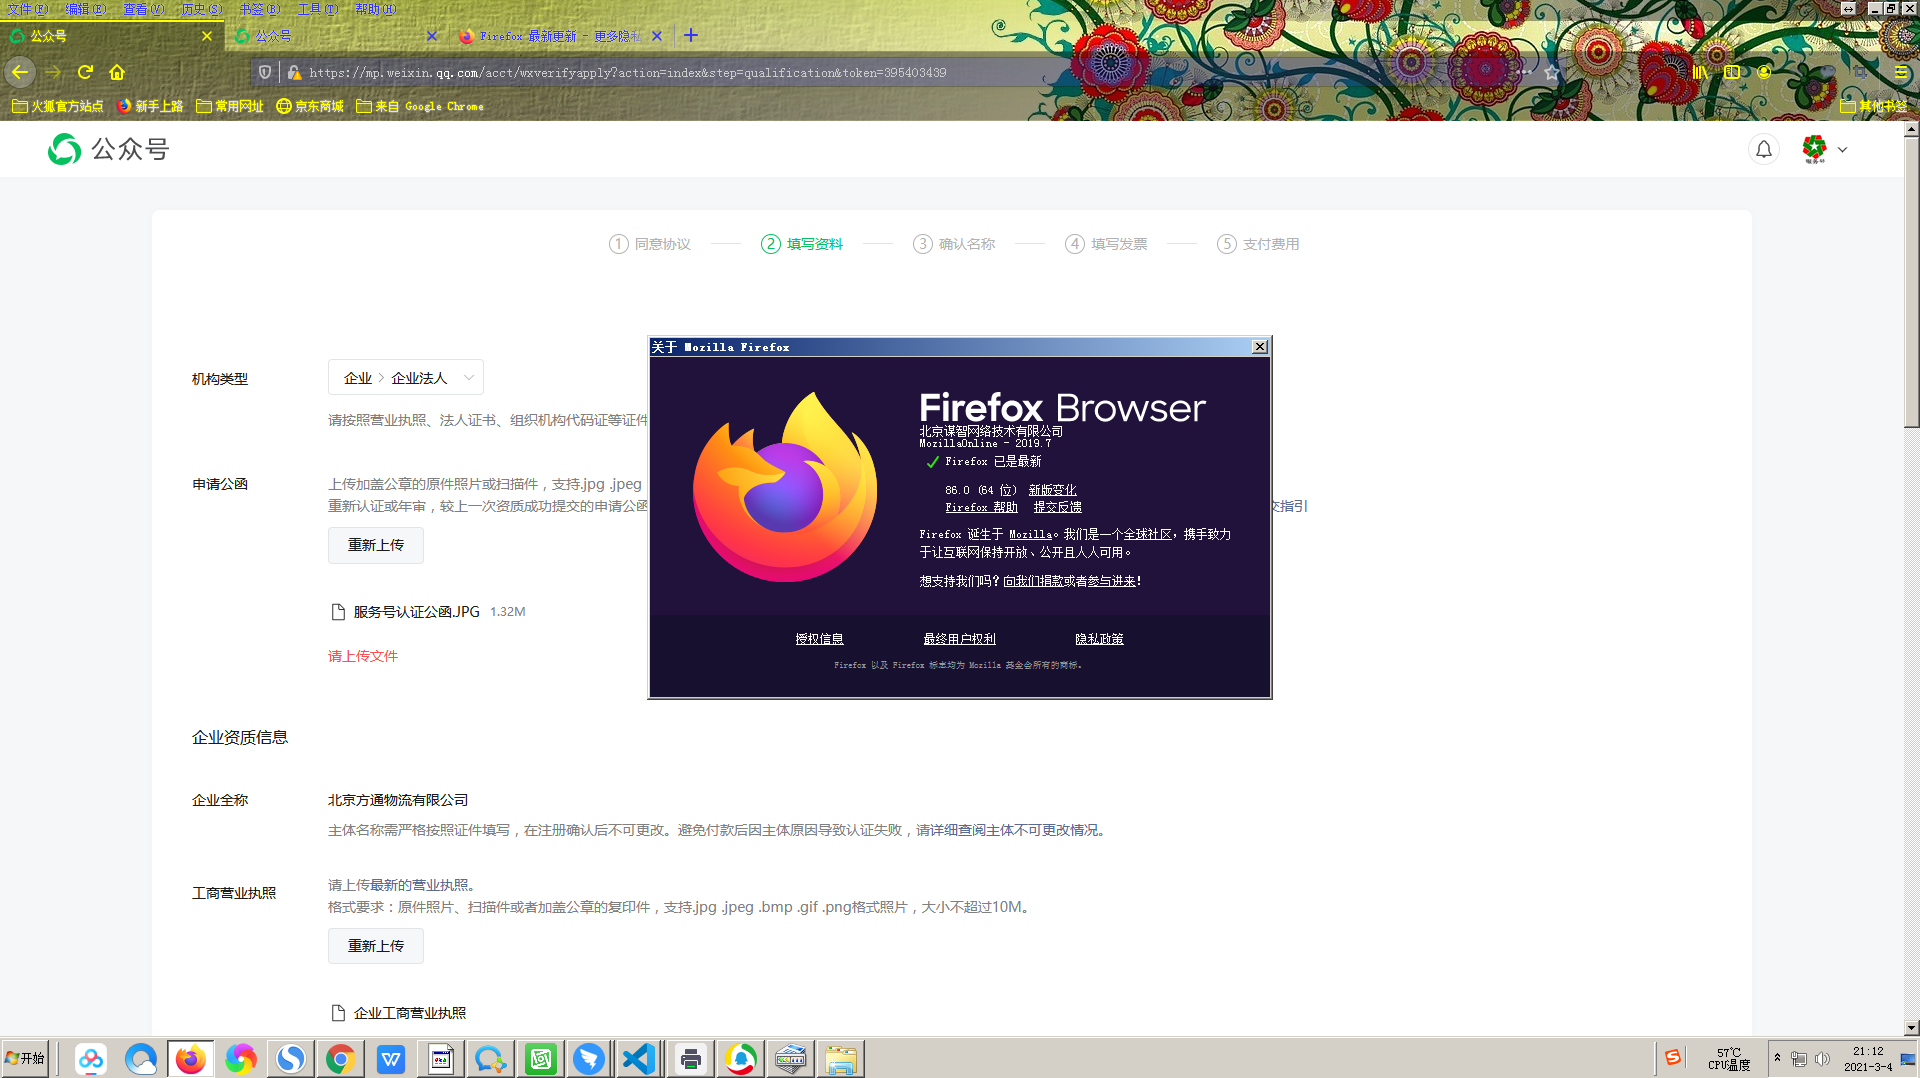Show hidden tray icons arrow

(1777, 1057)
